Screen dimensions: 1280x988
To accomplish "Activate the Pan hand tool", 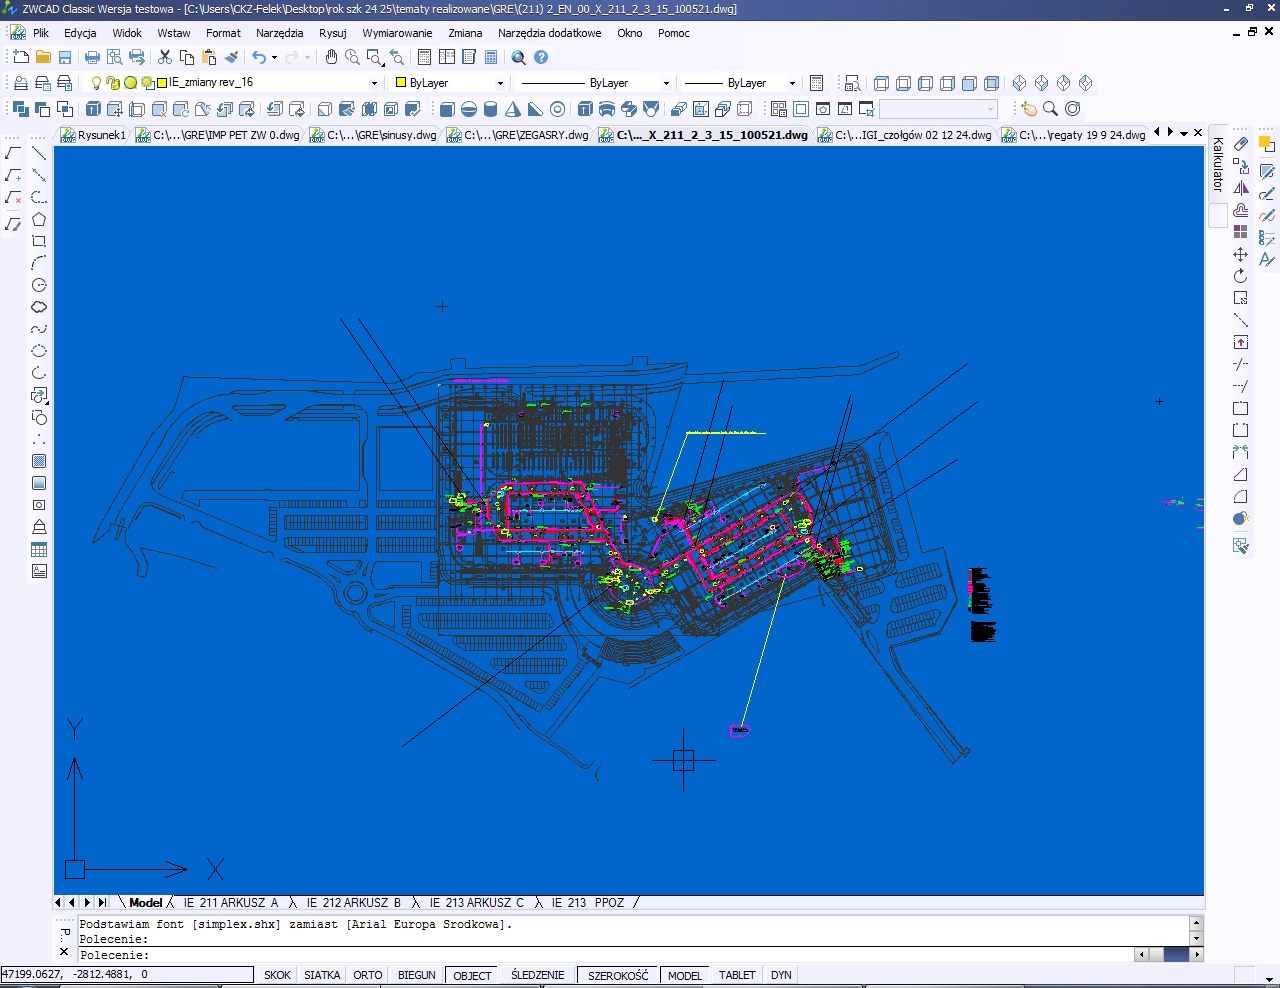I will [331, 57].
